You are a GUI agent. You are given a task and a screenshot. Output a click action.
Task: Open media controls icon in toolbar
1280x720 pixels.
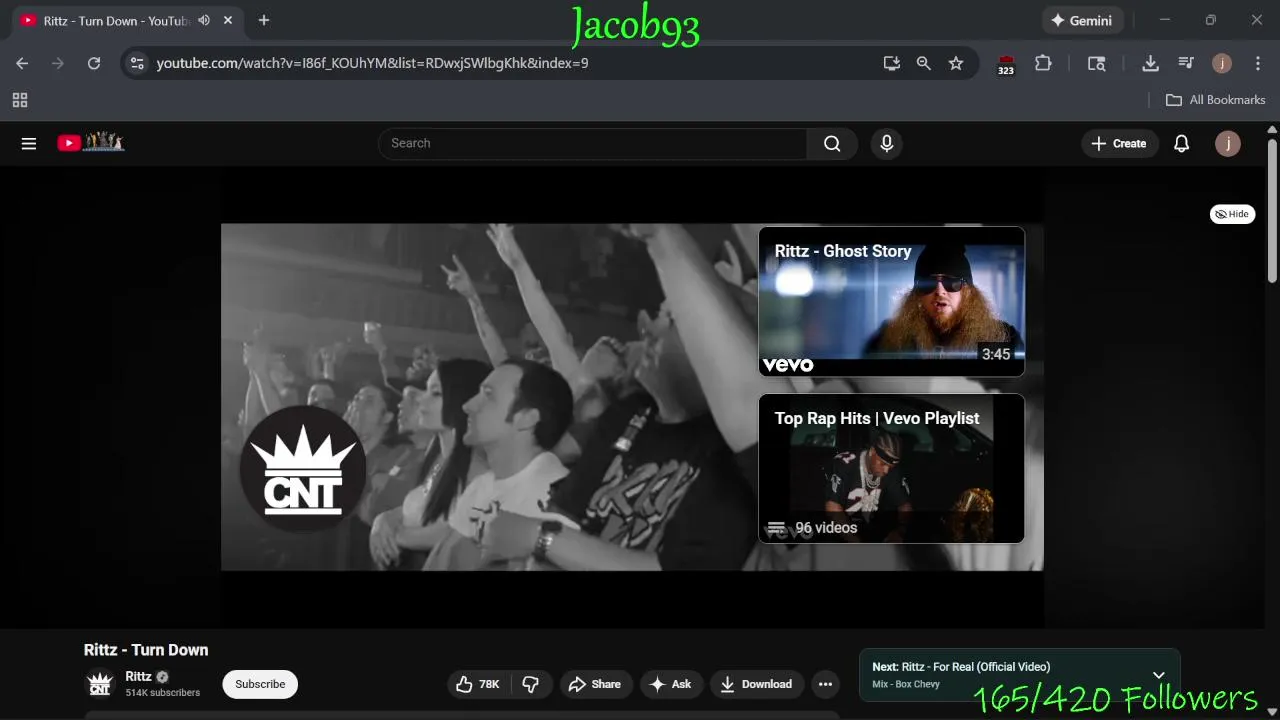1186,63
